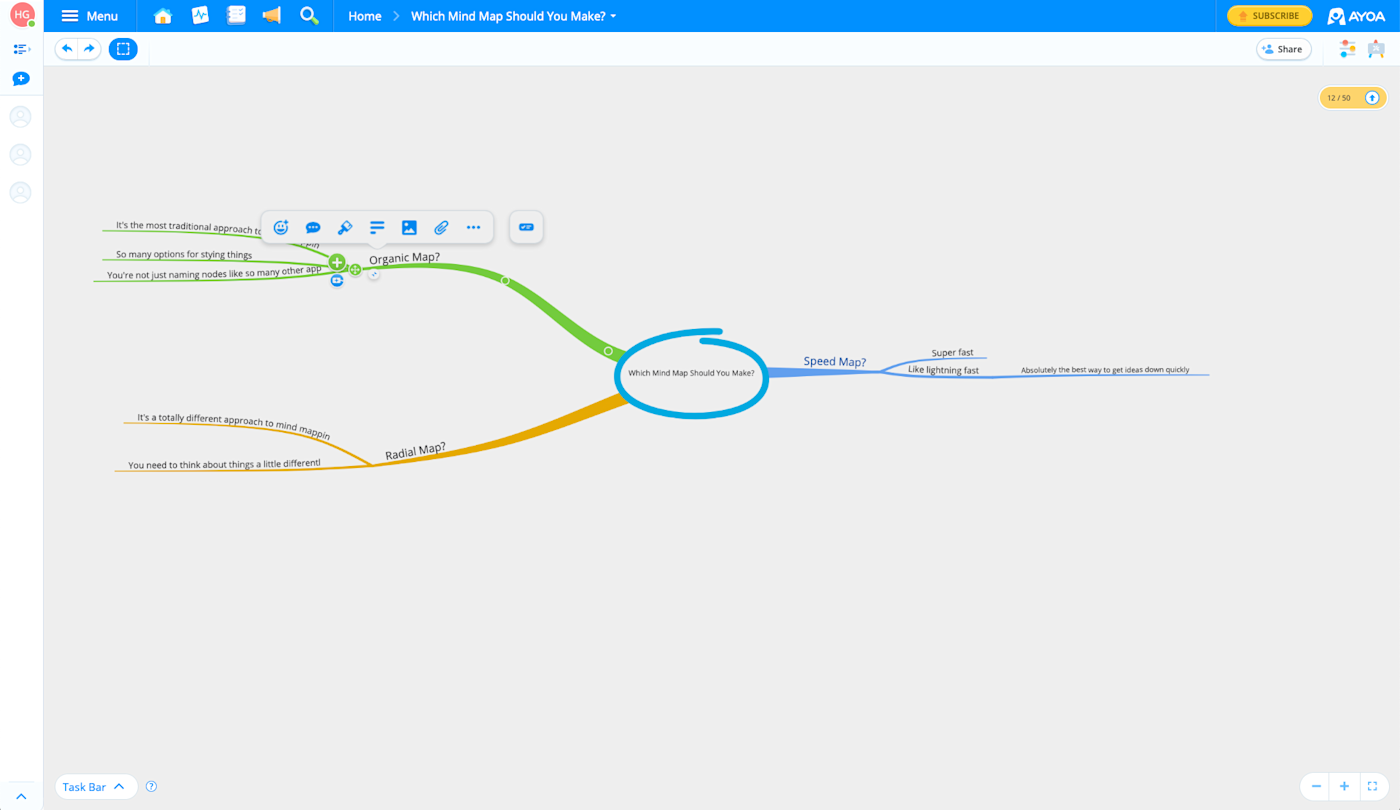Enter fullscreen fit view
The width and height of the screenshot is (1400, 810).
pyautogui.click(x=1373, y=786)
